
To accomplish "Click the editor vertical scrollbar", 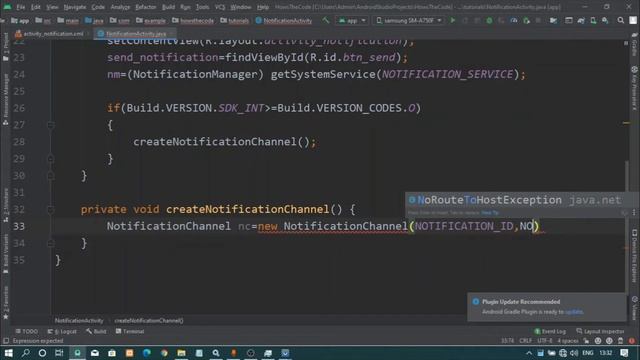I will (x=626, y=227).
